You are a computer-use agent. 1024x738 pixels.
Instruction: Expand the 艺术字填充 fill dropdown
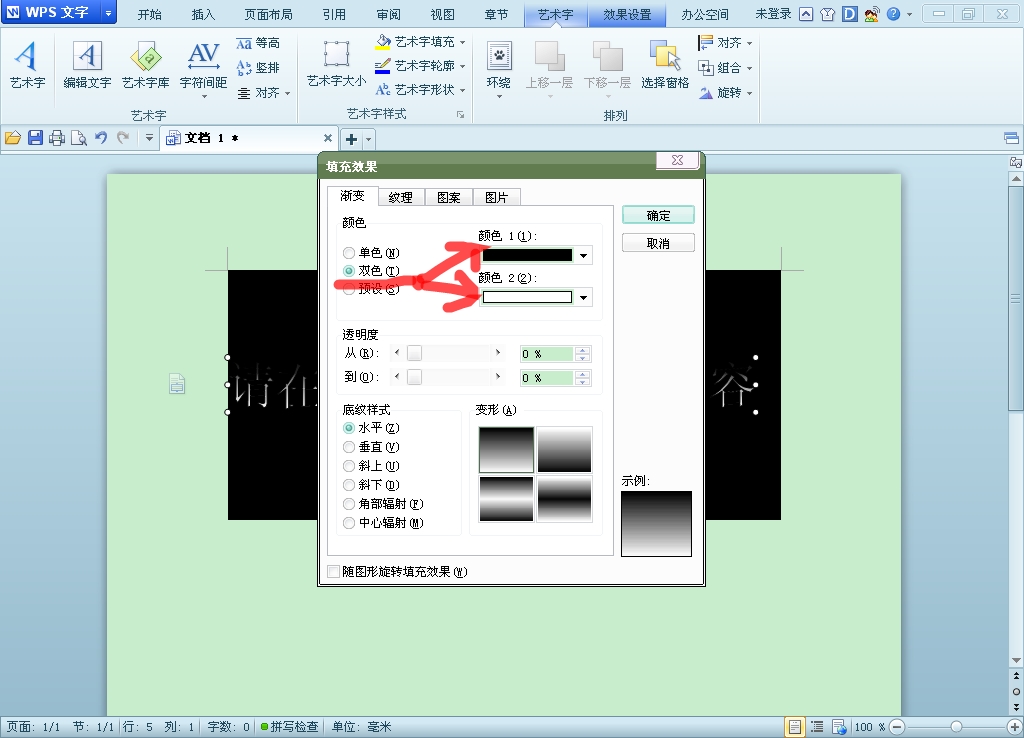coord(462,42)
